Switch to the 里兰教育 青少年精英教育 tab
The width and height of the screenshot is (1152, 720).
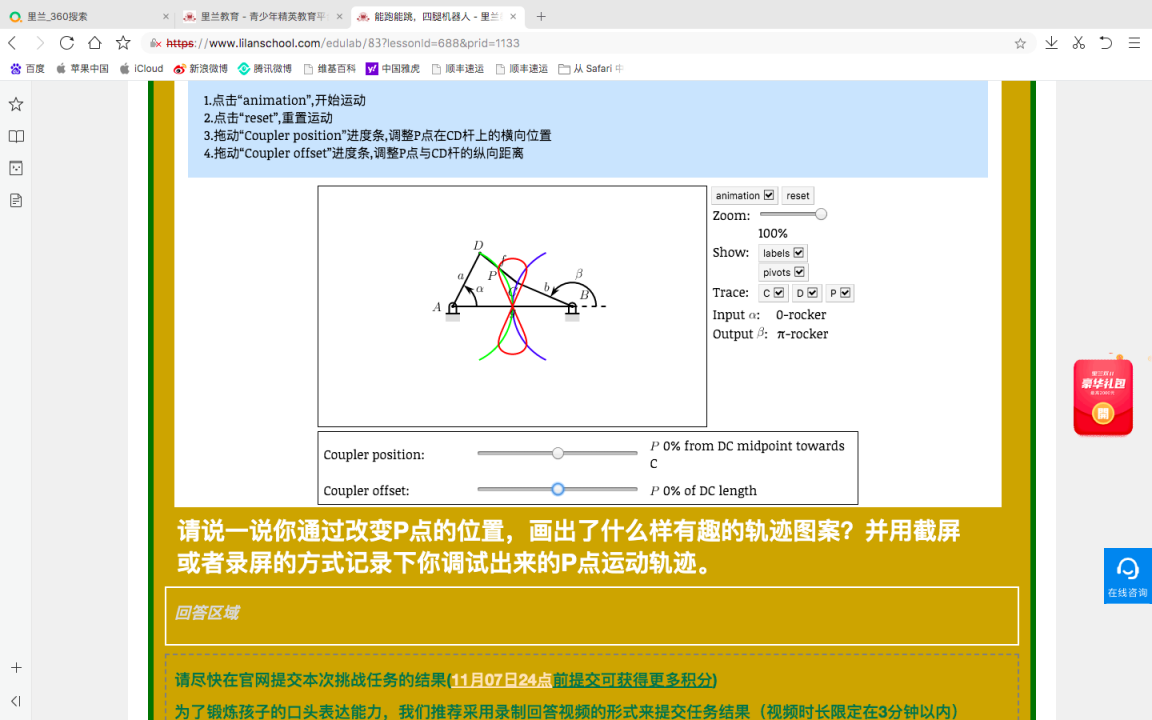(263, 16)
